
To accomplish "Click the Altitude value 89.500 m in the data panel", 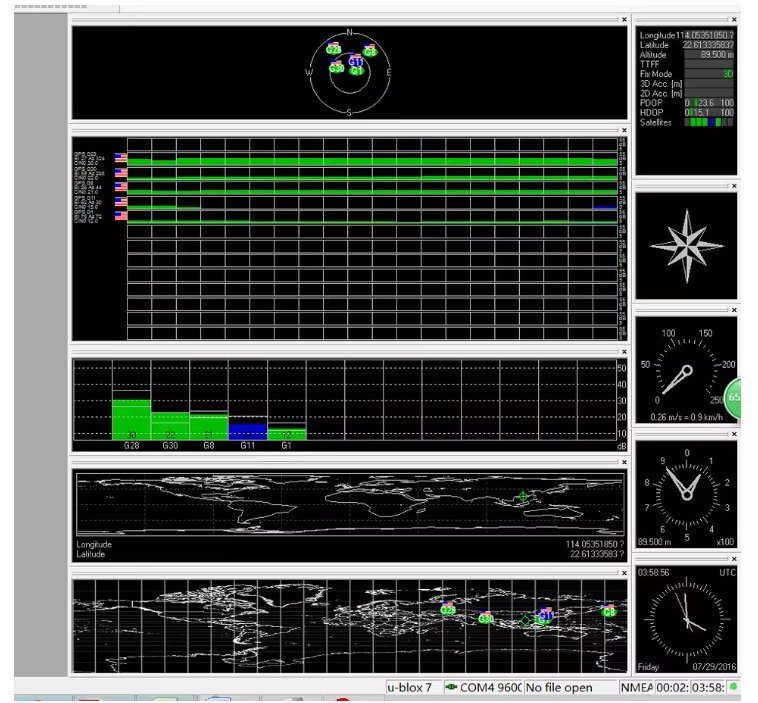I will [x=709, y=55].
